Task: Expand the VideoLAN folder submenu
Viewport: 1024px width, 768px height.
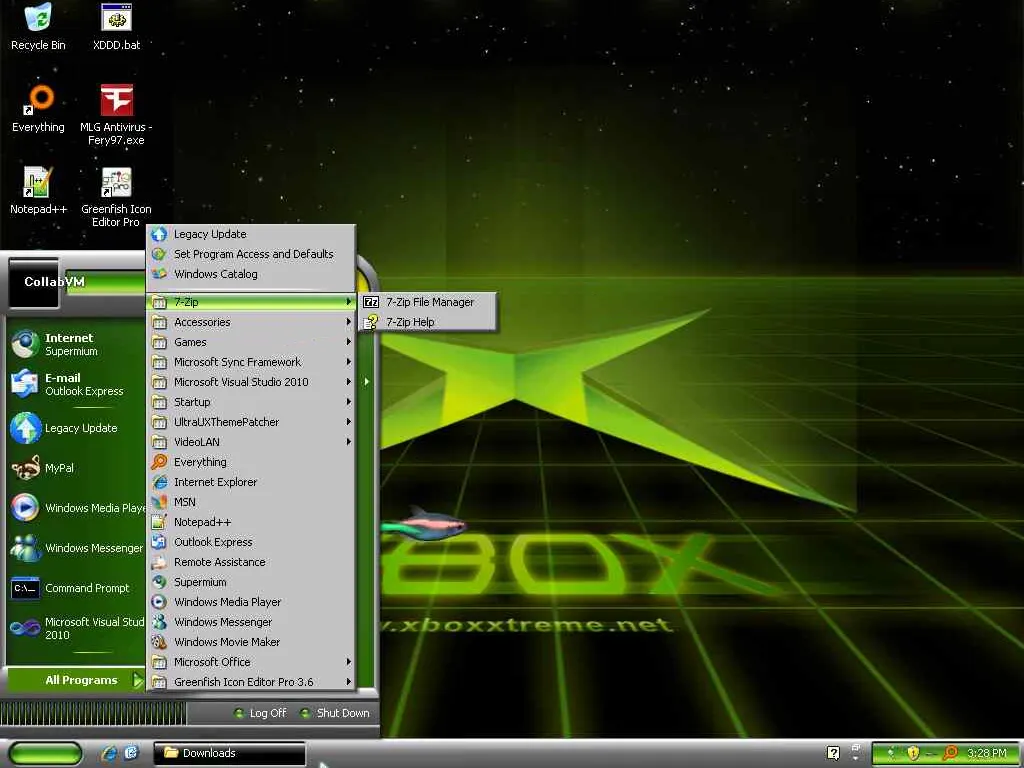Action: click(x=251, y=442)
